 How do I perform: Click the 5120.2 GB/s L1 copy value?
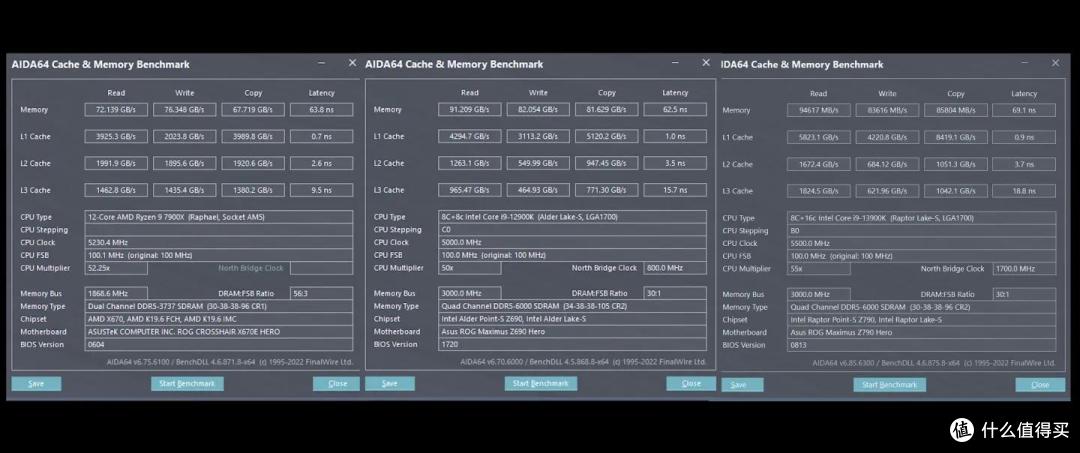[x=607, y=136]
